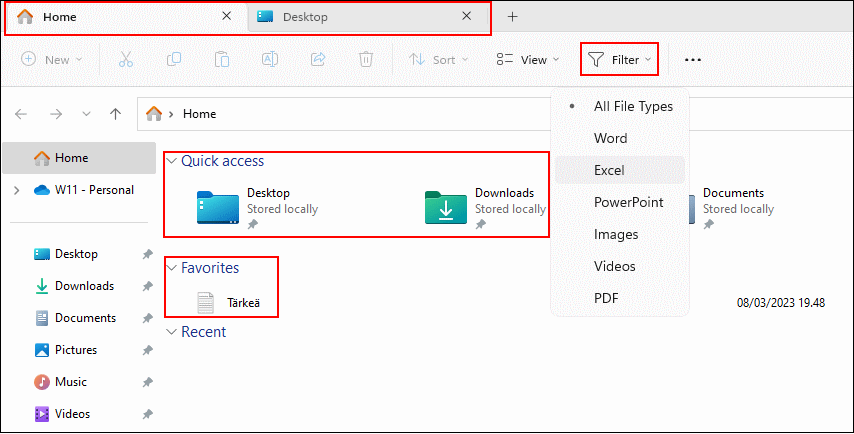Screen dimensions: 854x434
Task: Filter by PowerPoint files
Action: coord(620,203)
